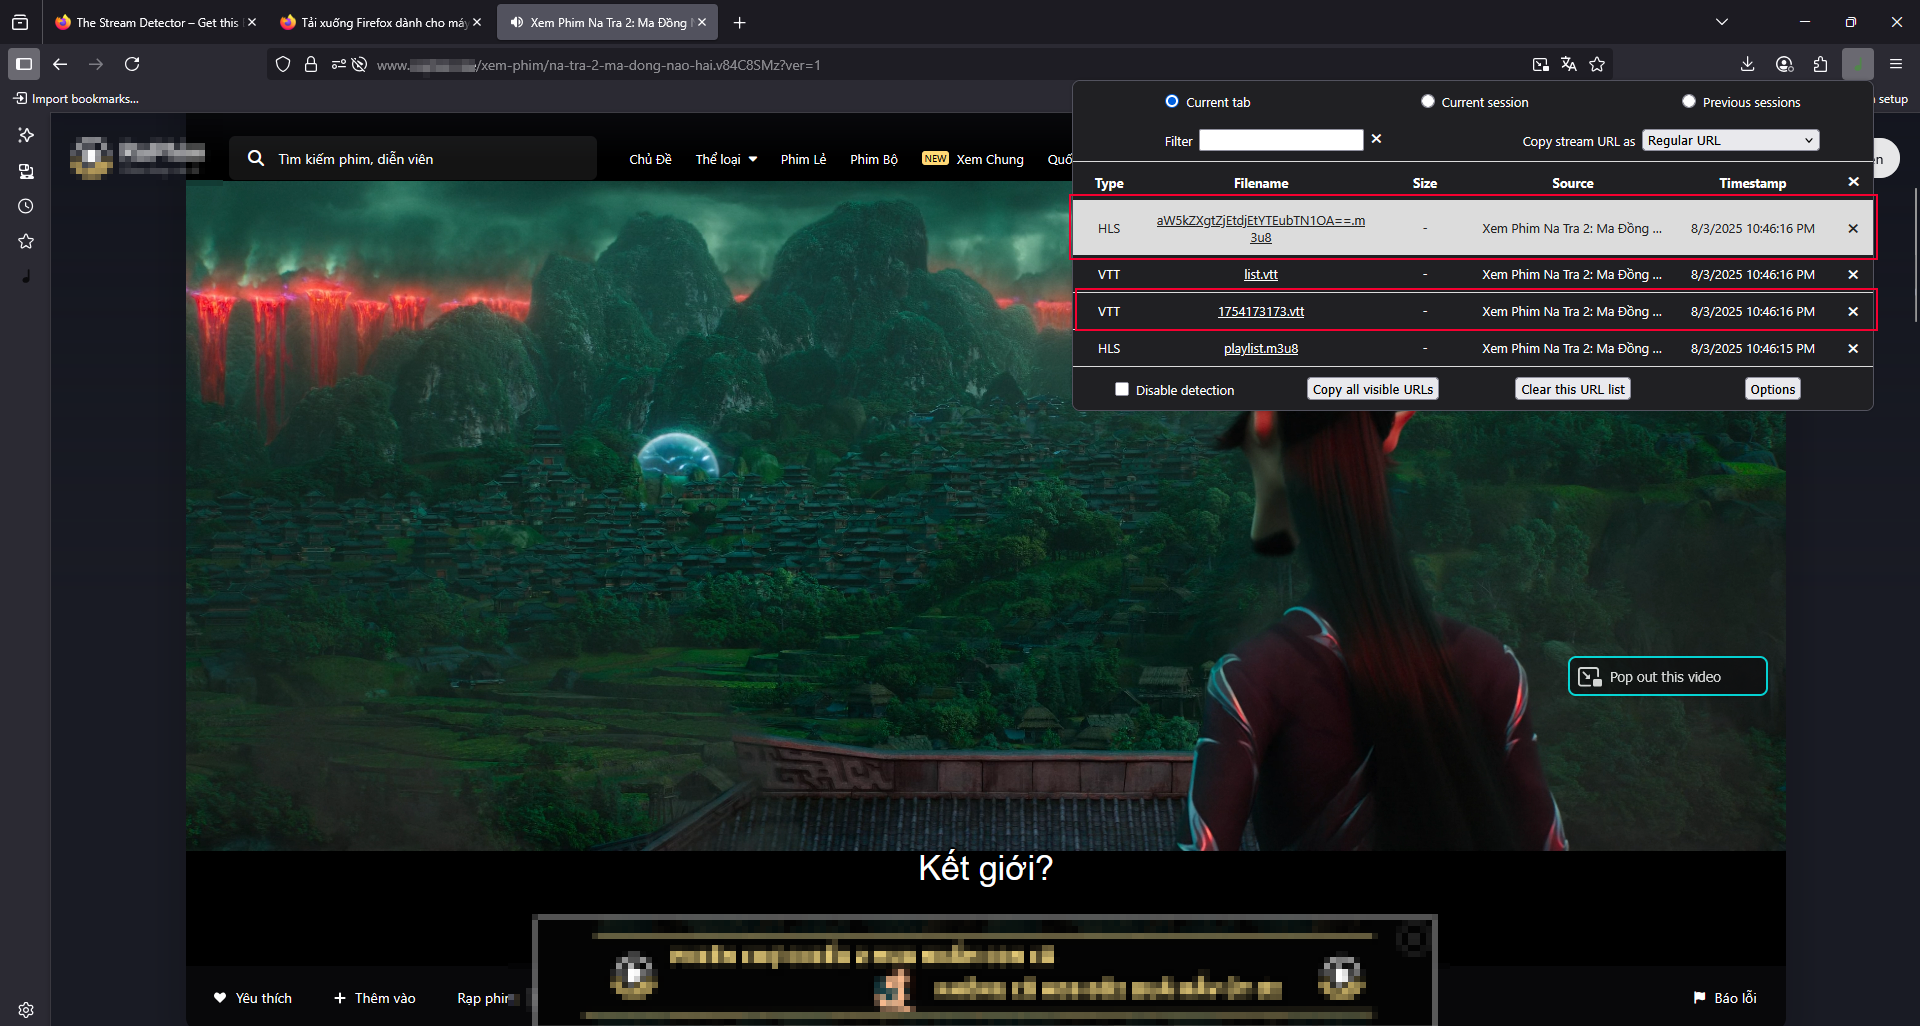The height and width of the screenshot is (1026, 1920).
Task: Go back to the previous page
Action: click(60, 64)
